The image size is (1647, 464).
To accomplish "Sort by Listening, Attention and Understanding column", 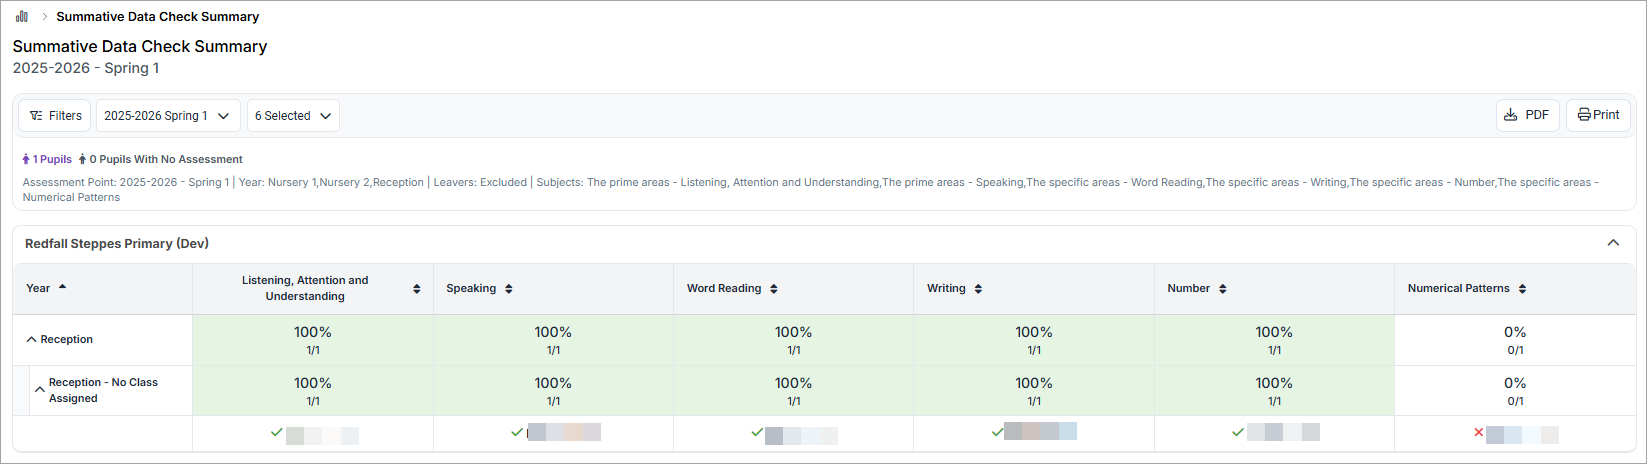I will click(417, 289).
